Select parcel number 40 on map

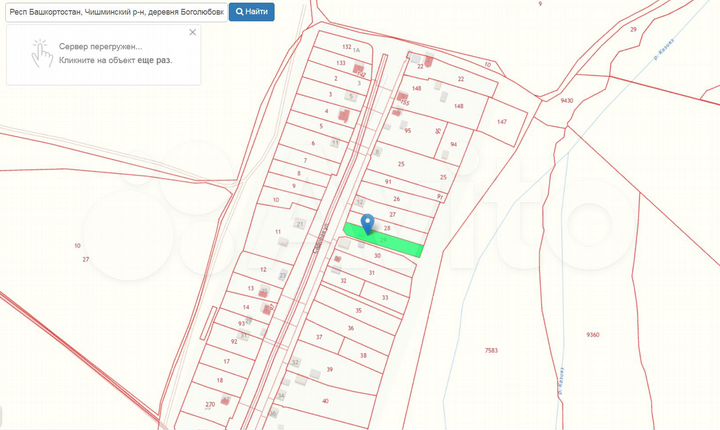[x=325, y=400]
